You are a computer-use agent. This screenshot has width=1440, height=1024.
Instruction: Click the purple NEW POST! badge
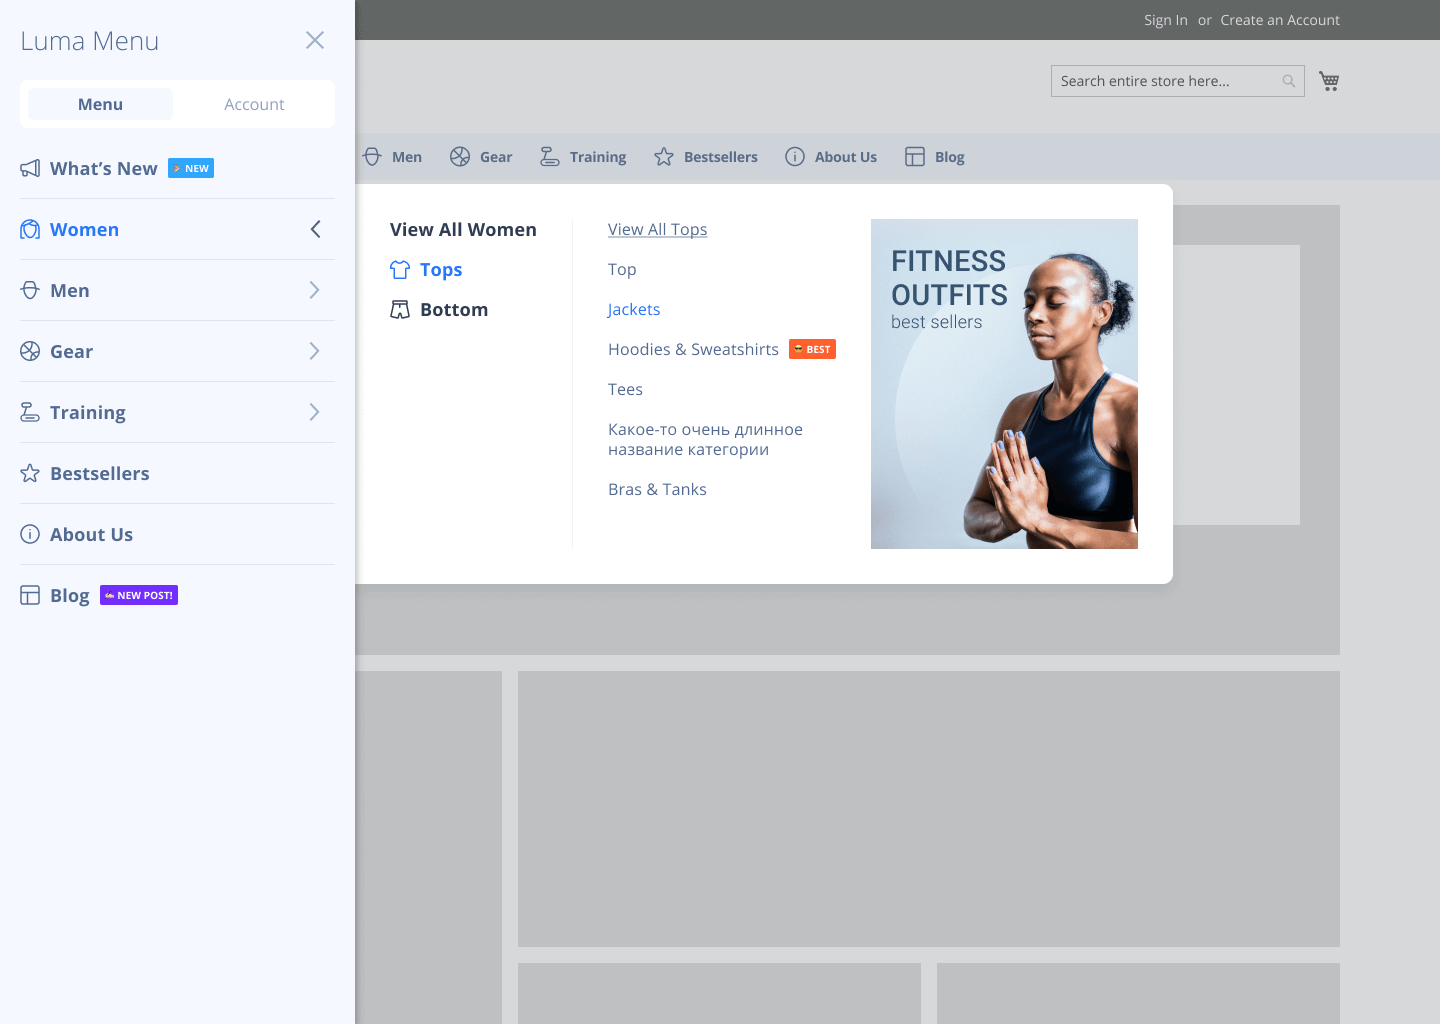point(139,595)
